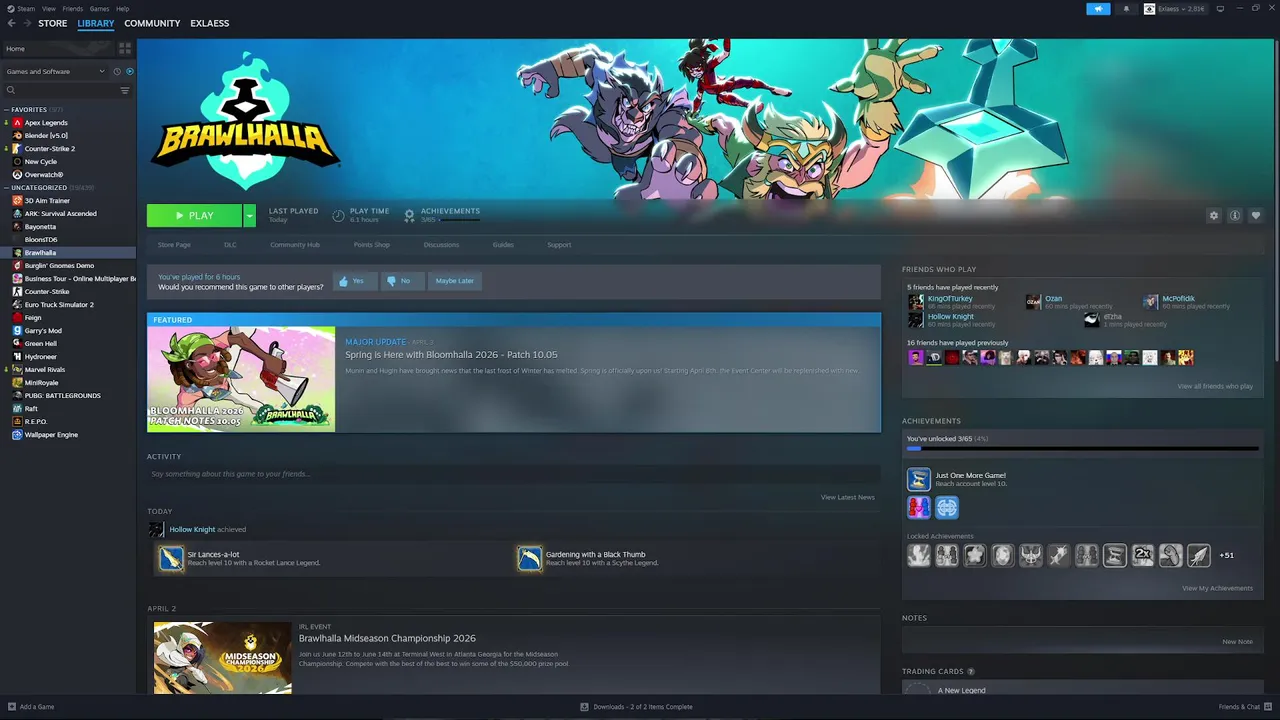Image resolution: width=1280 pixels, height=720 pixels.
Task: Switch to the COMMUNITY tab
Action: pyautogui.click(x=152, y=23)
